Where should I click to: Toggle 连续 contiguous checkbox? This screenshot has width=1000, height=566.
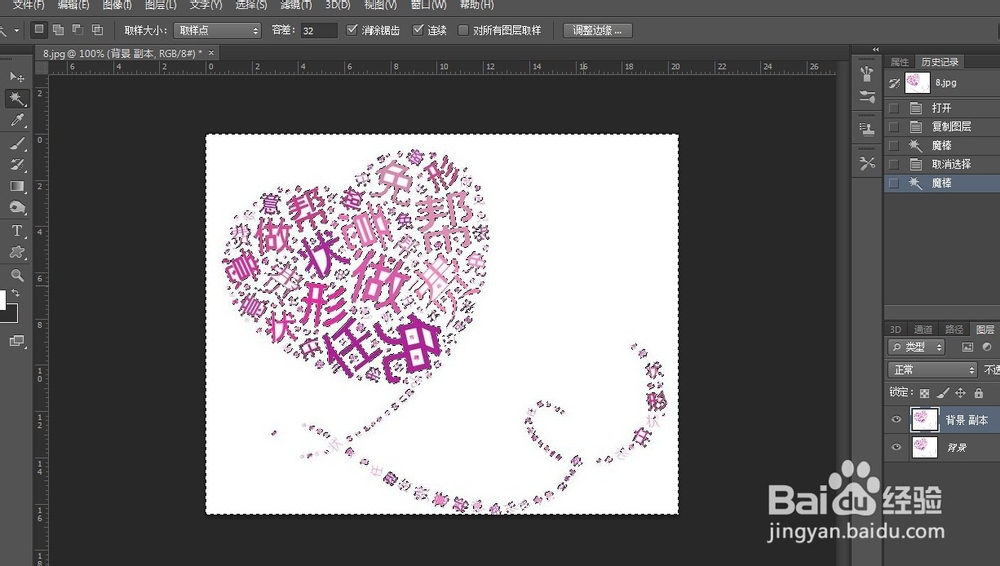click(418, 29)
